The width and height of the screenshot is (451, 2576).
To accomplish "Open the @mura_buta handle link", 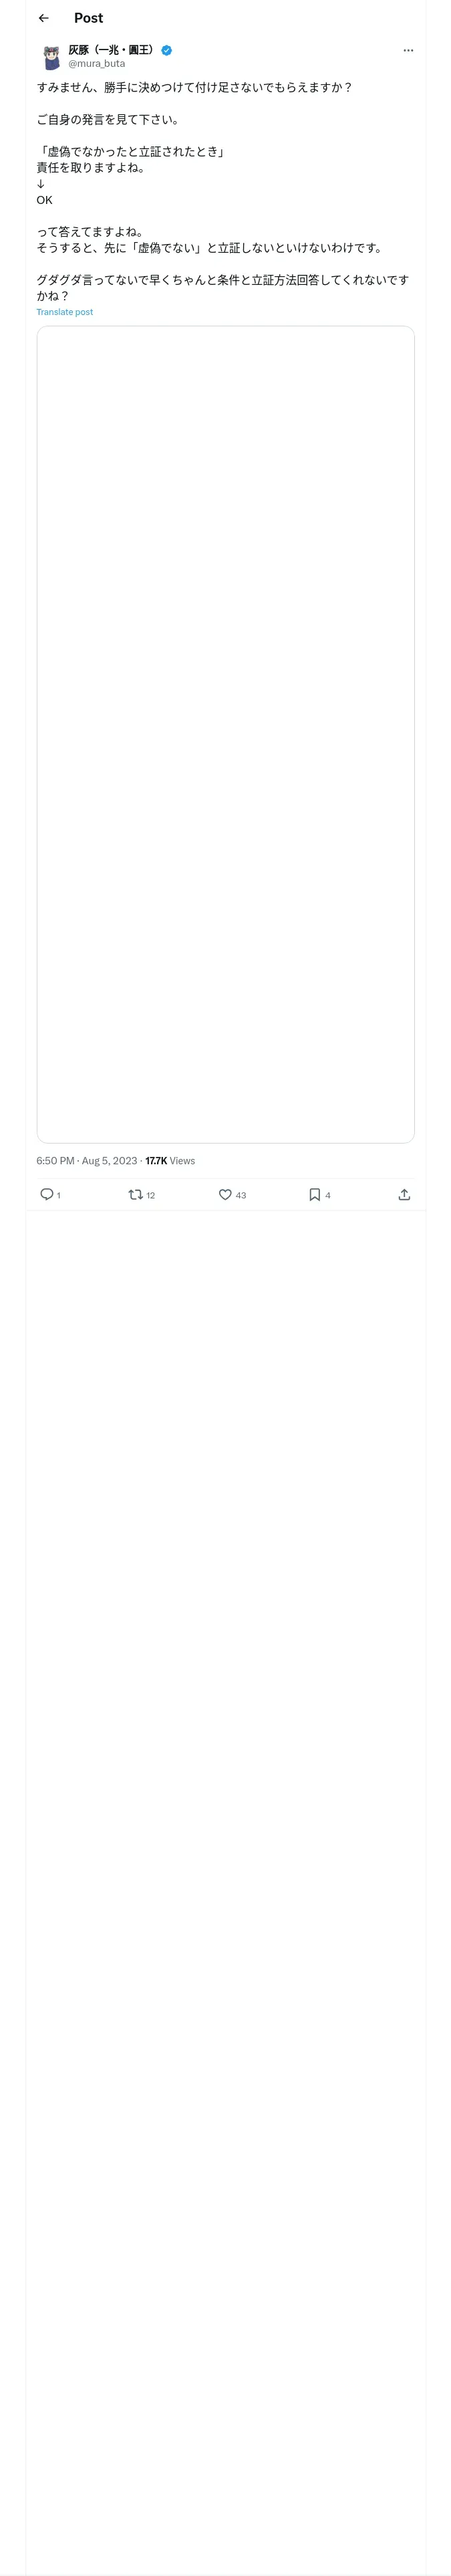I will 97,64.
